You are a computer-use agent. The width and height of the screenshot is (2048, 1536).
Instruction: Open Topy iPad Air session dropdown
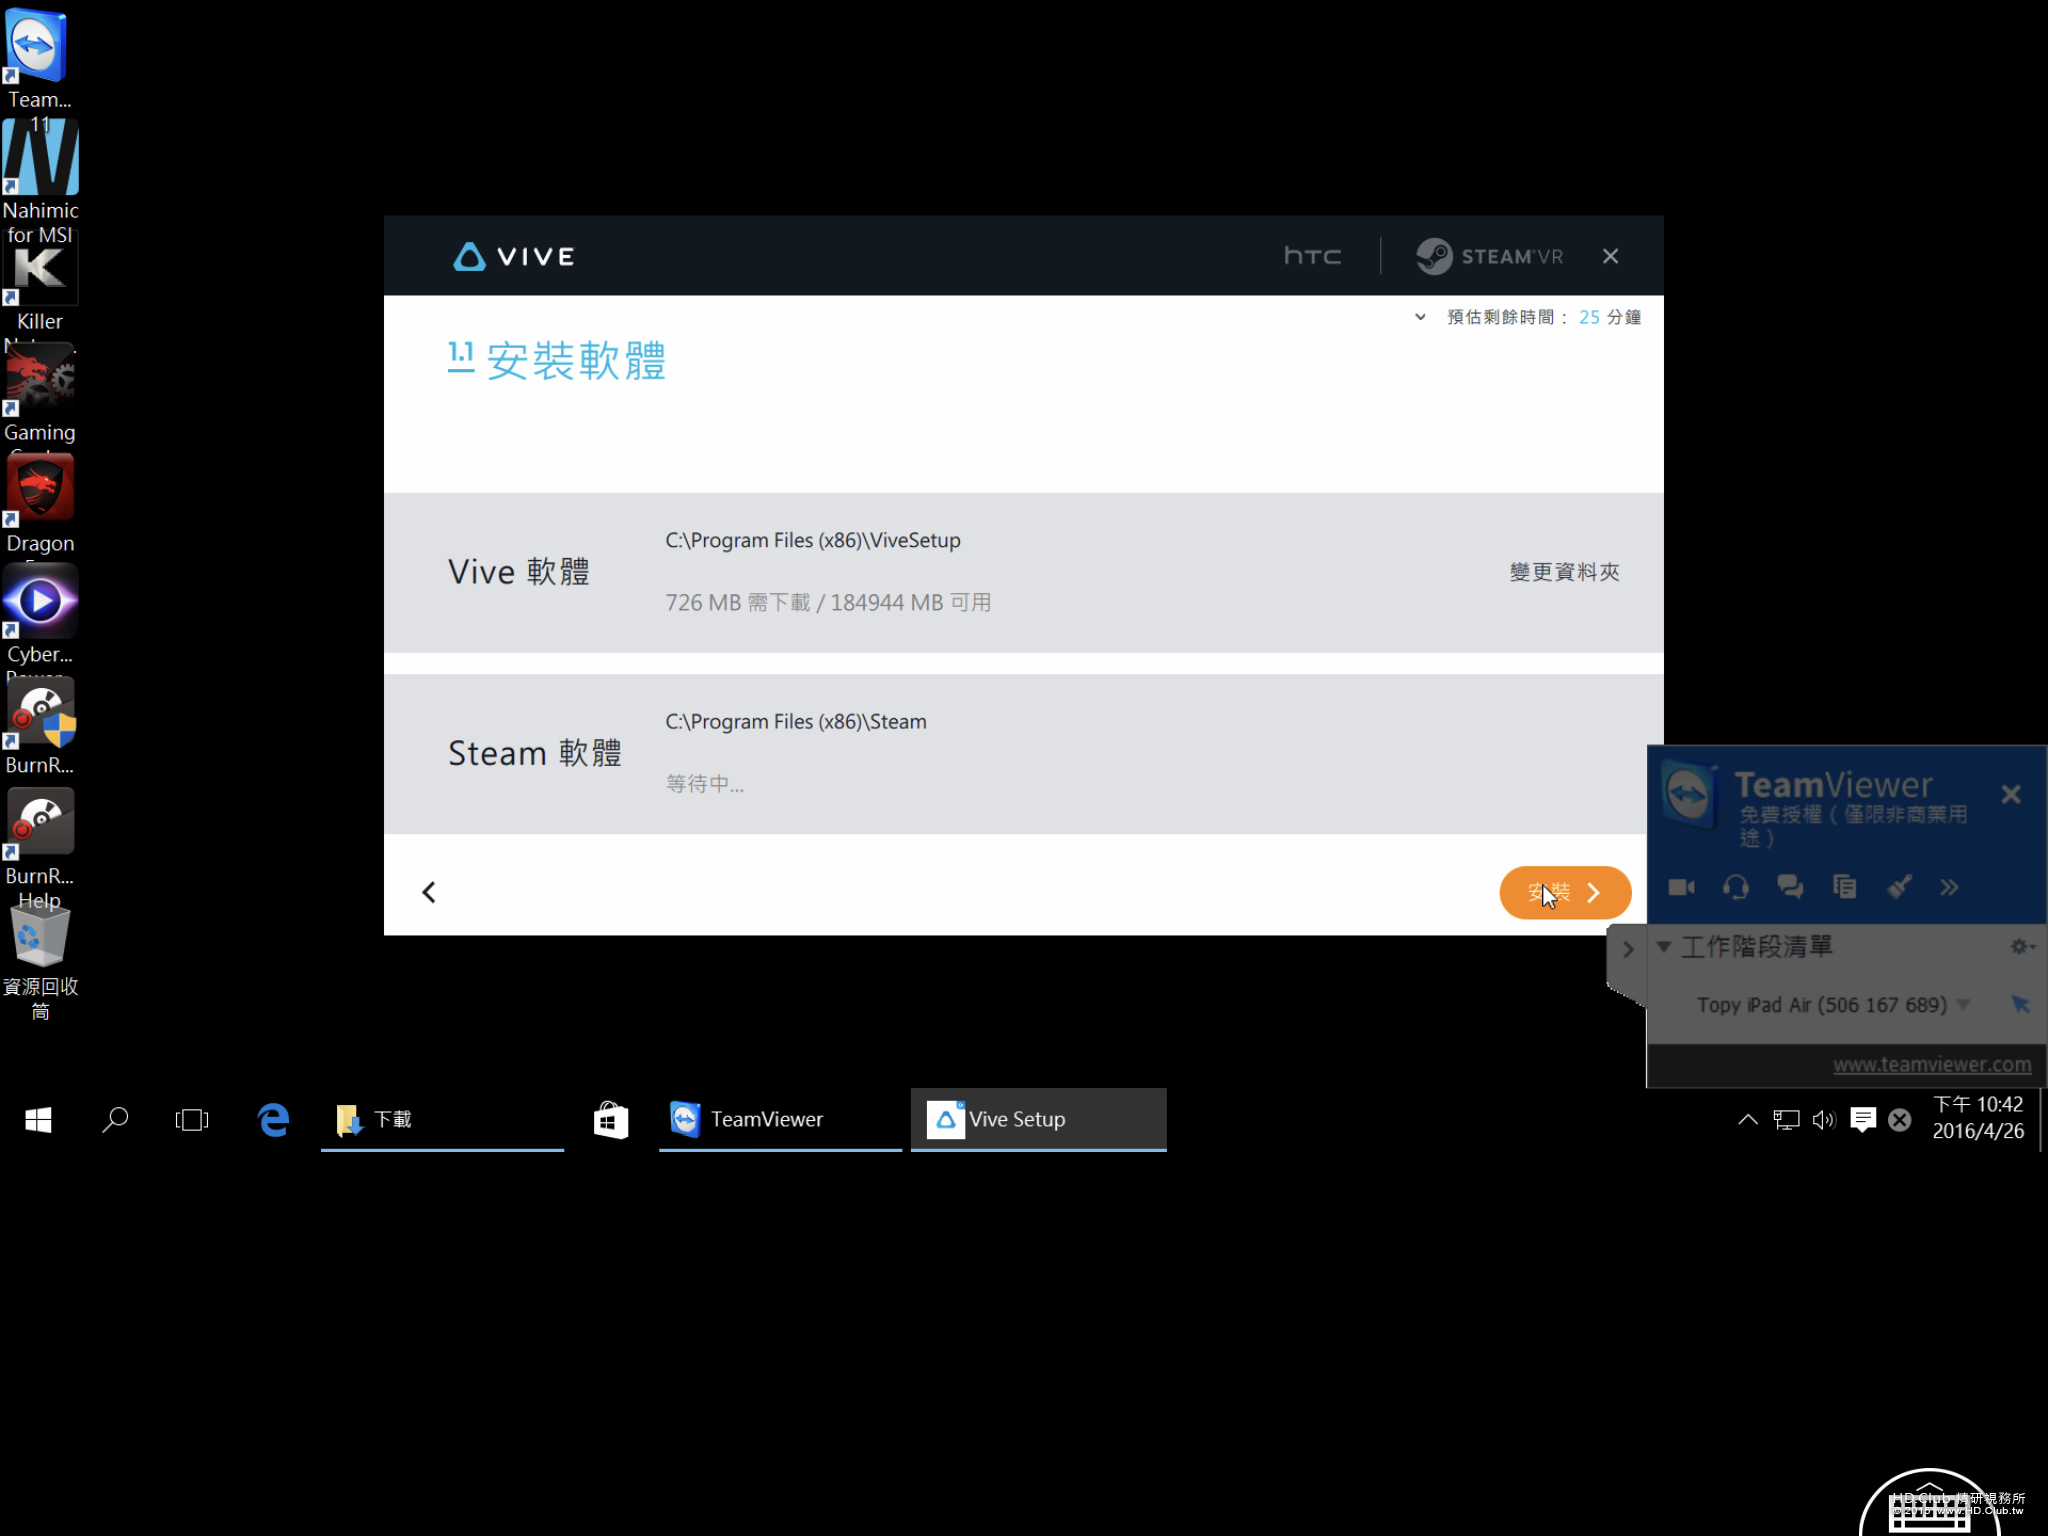[1963, 1004]
